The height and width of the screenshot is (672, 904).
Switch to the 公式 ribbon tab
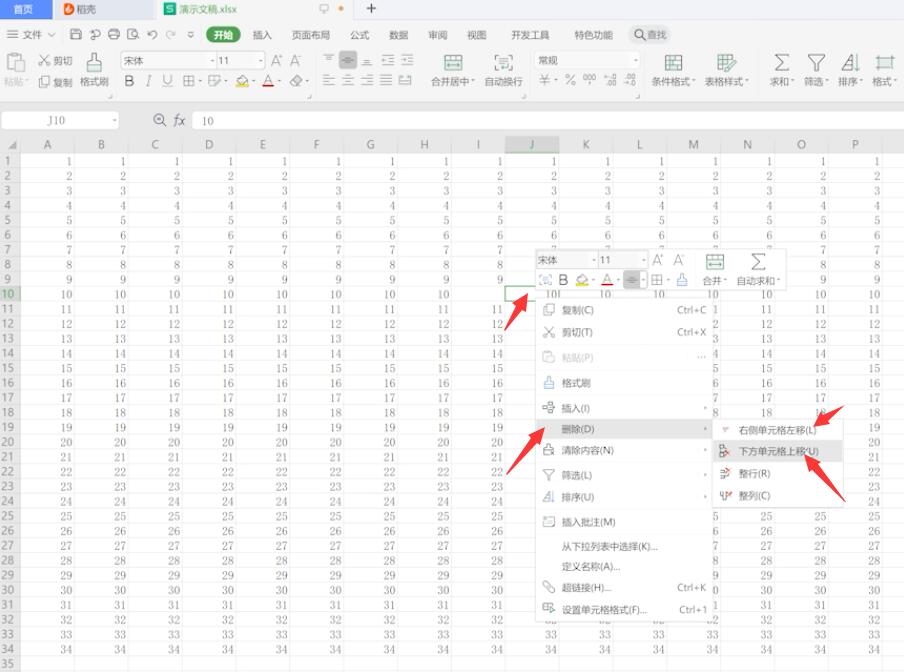pos(359,35)
